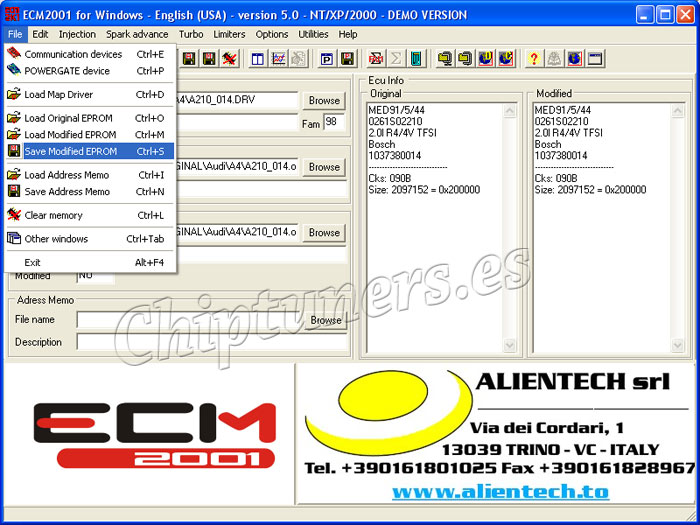Click the Fam input field showing 98
Viewport: 700px width, 525px height.
pyautogui.click(x=334, y=122)
